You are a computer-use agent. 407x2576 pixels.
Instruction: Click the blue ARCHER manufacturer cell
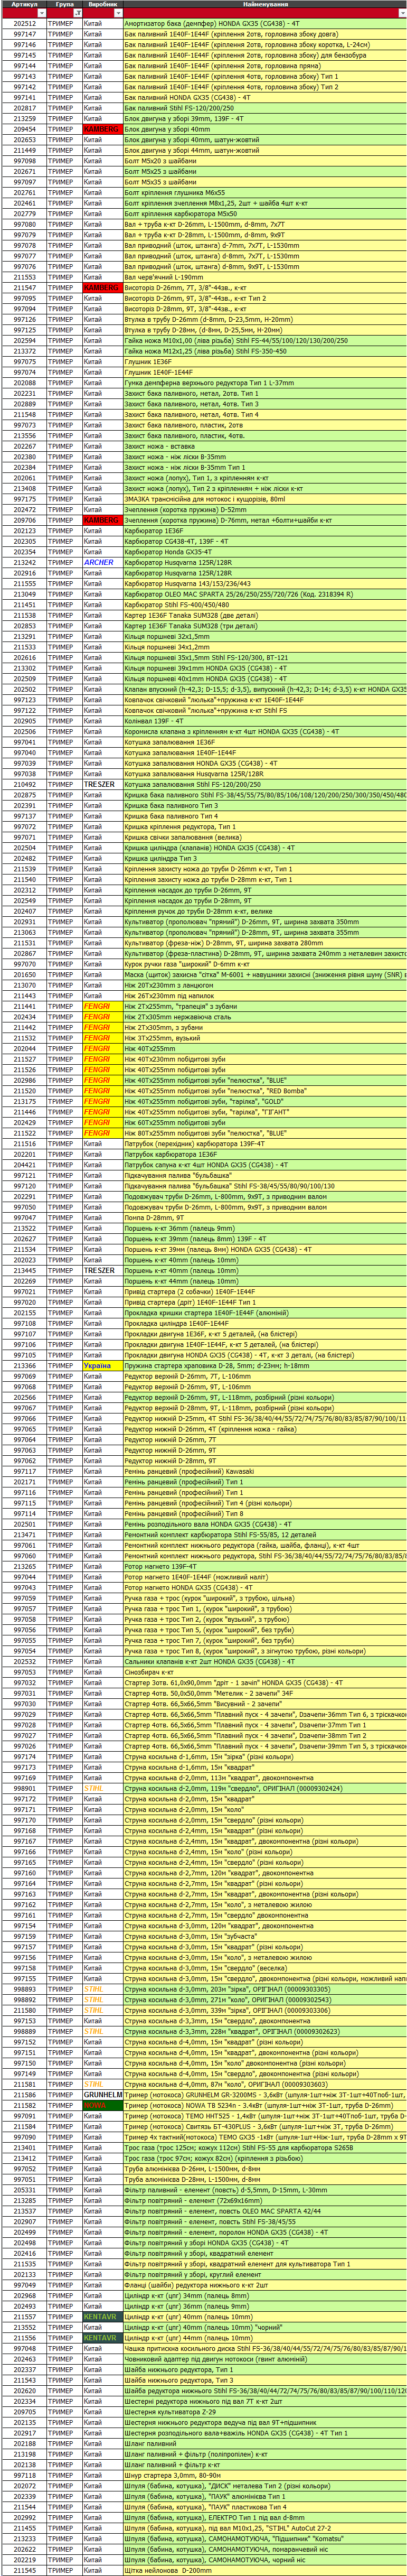coord(103,562)
